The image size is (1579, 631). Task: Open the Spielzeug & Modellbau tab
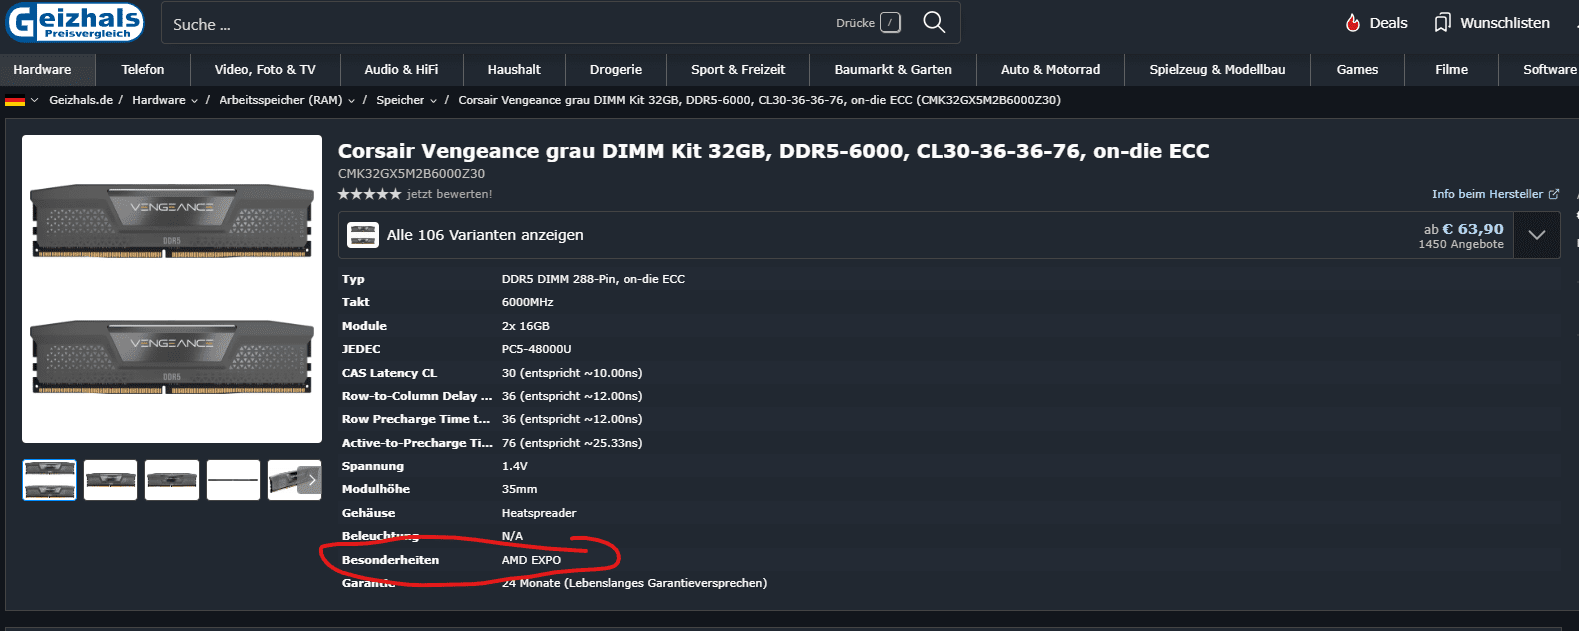click(x=1217, y=70)
